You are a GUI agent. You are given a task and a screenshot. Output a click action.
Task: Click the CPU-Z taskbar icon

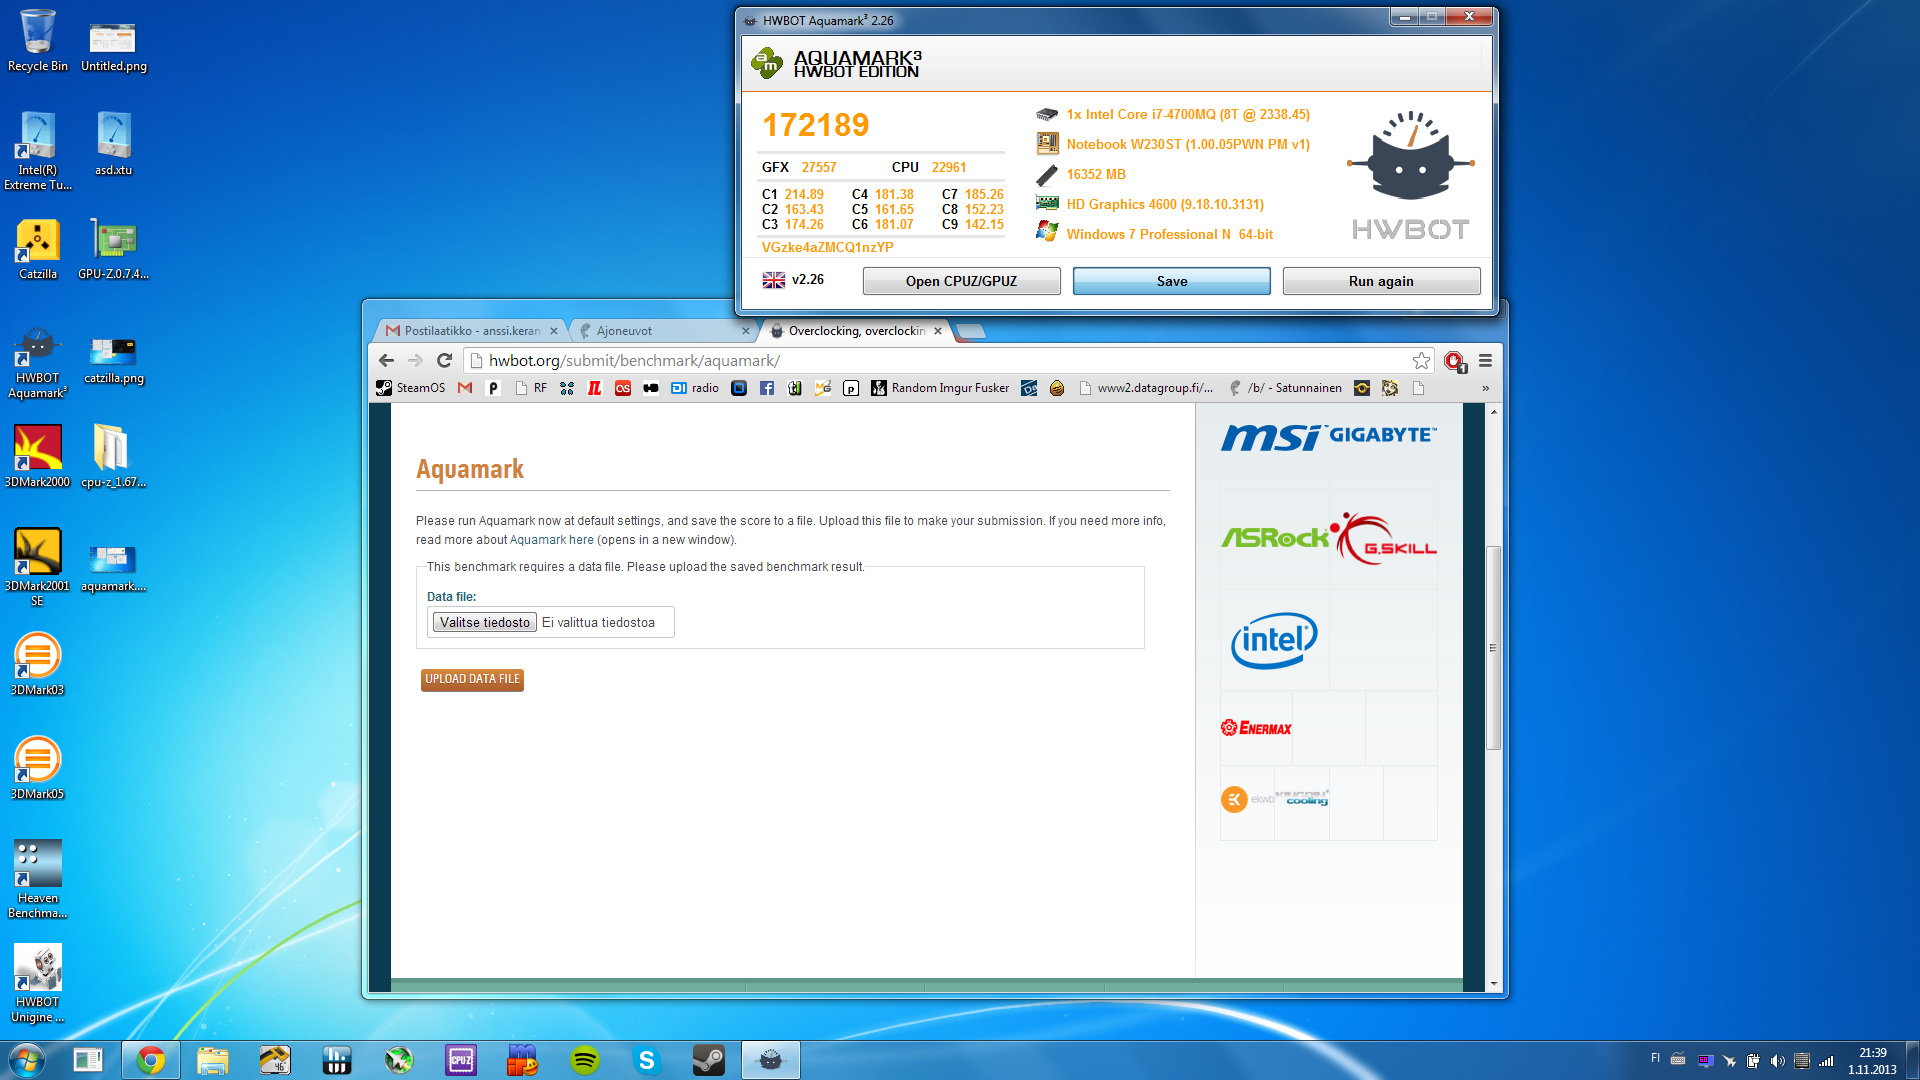click(461, 1060)
